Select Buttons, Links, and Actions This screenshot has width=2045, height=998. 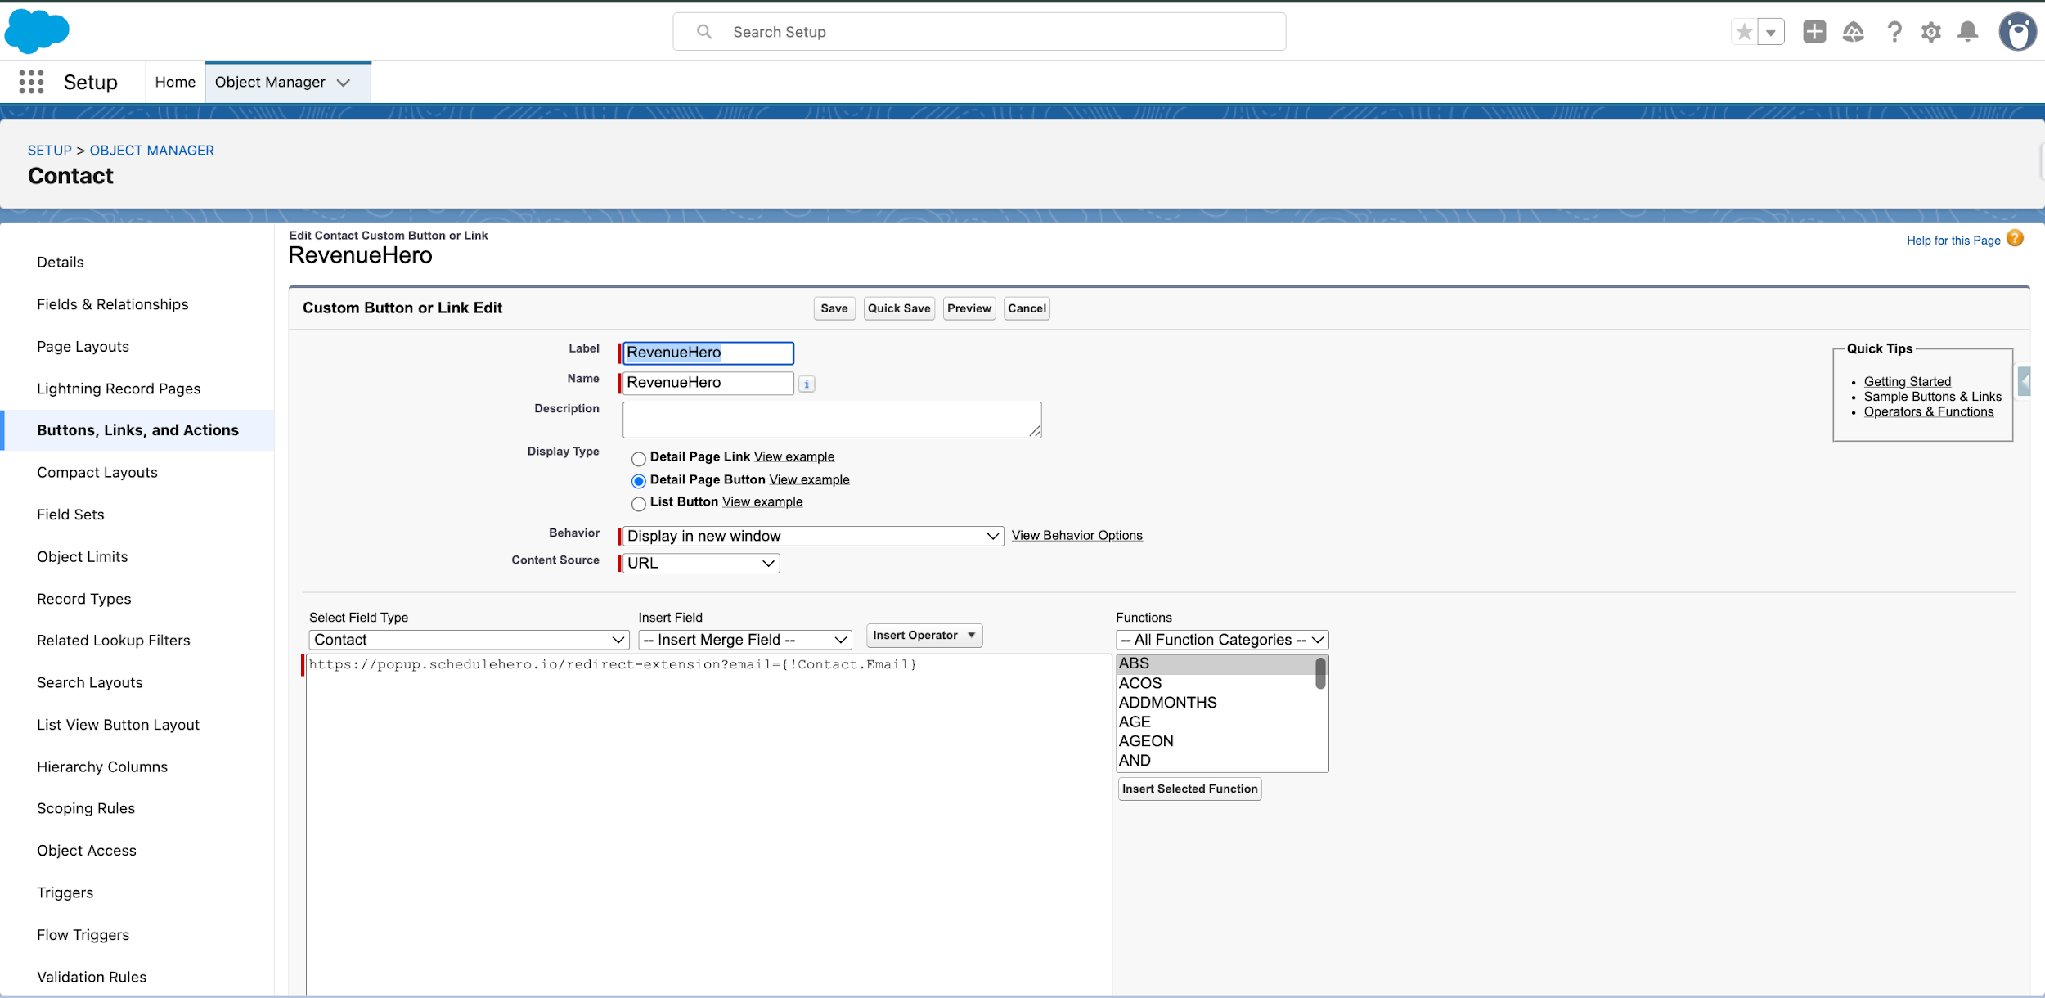138,430
